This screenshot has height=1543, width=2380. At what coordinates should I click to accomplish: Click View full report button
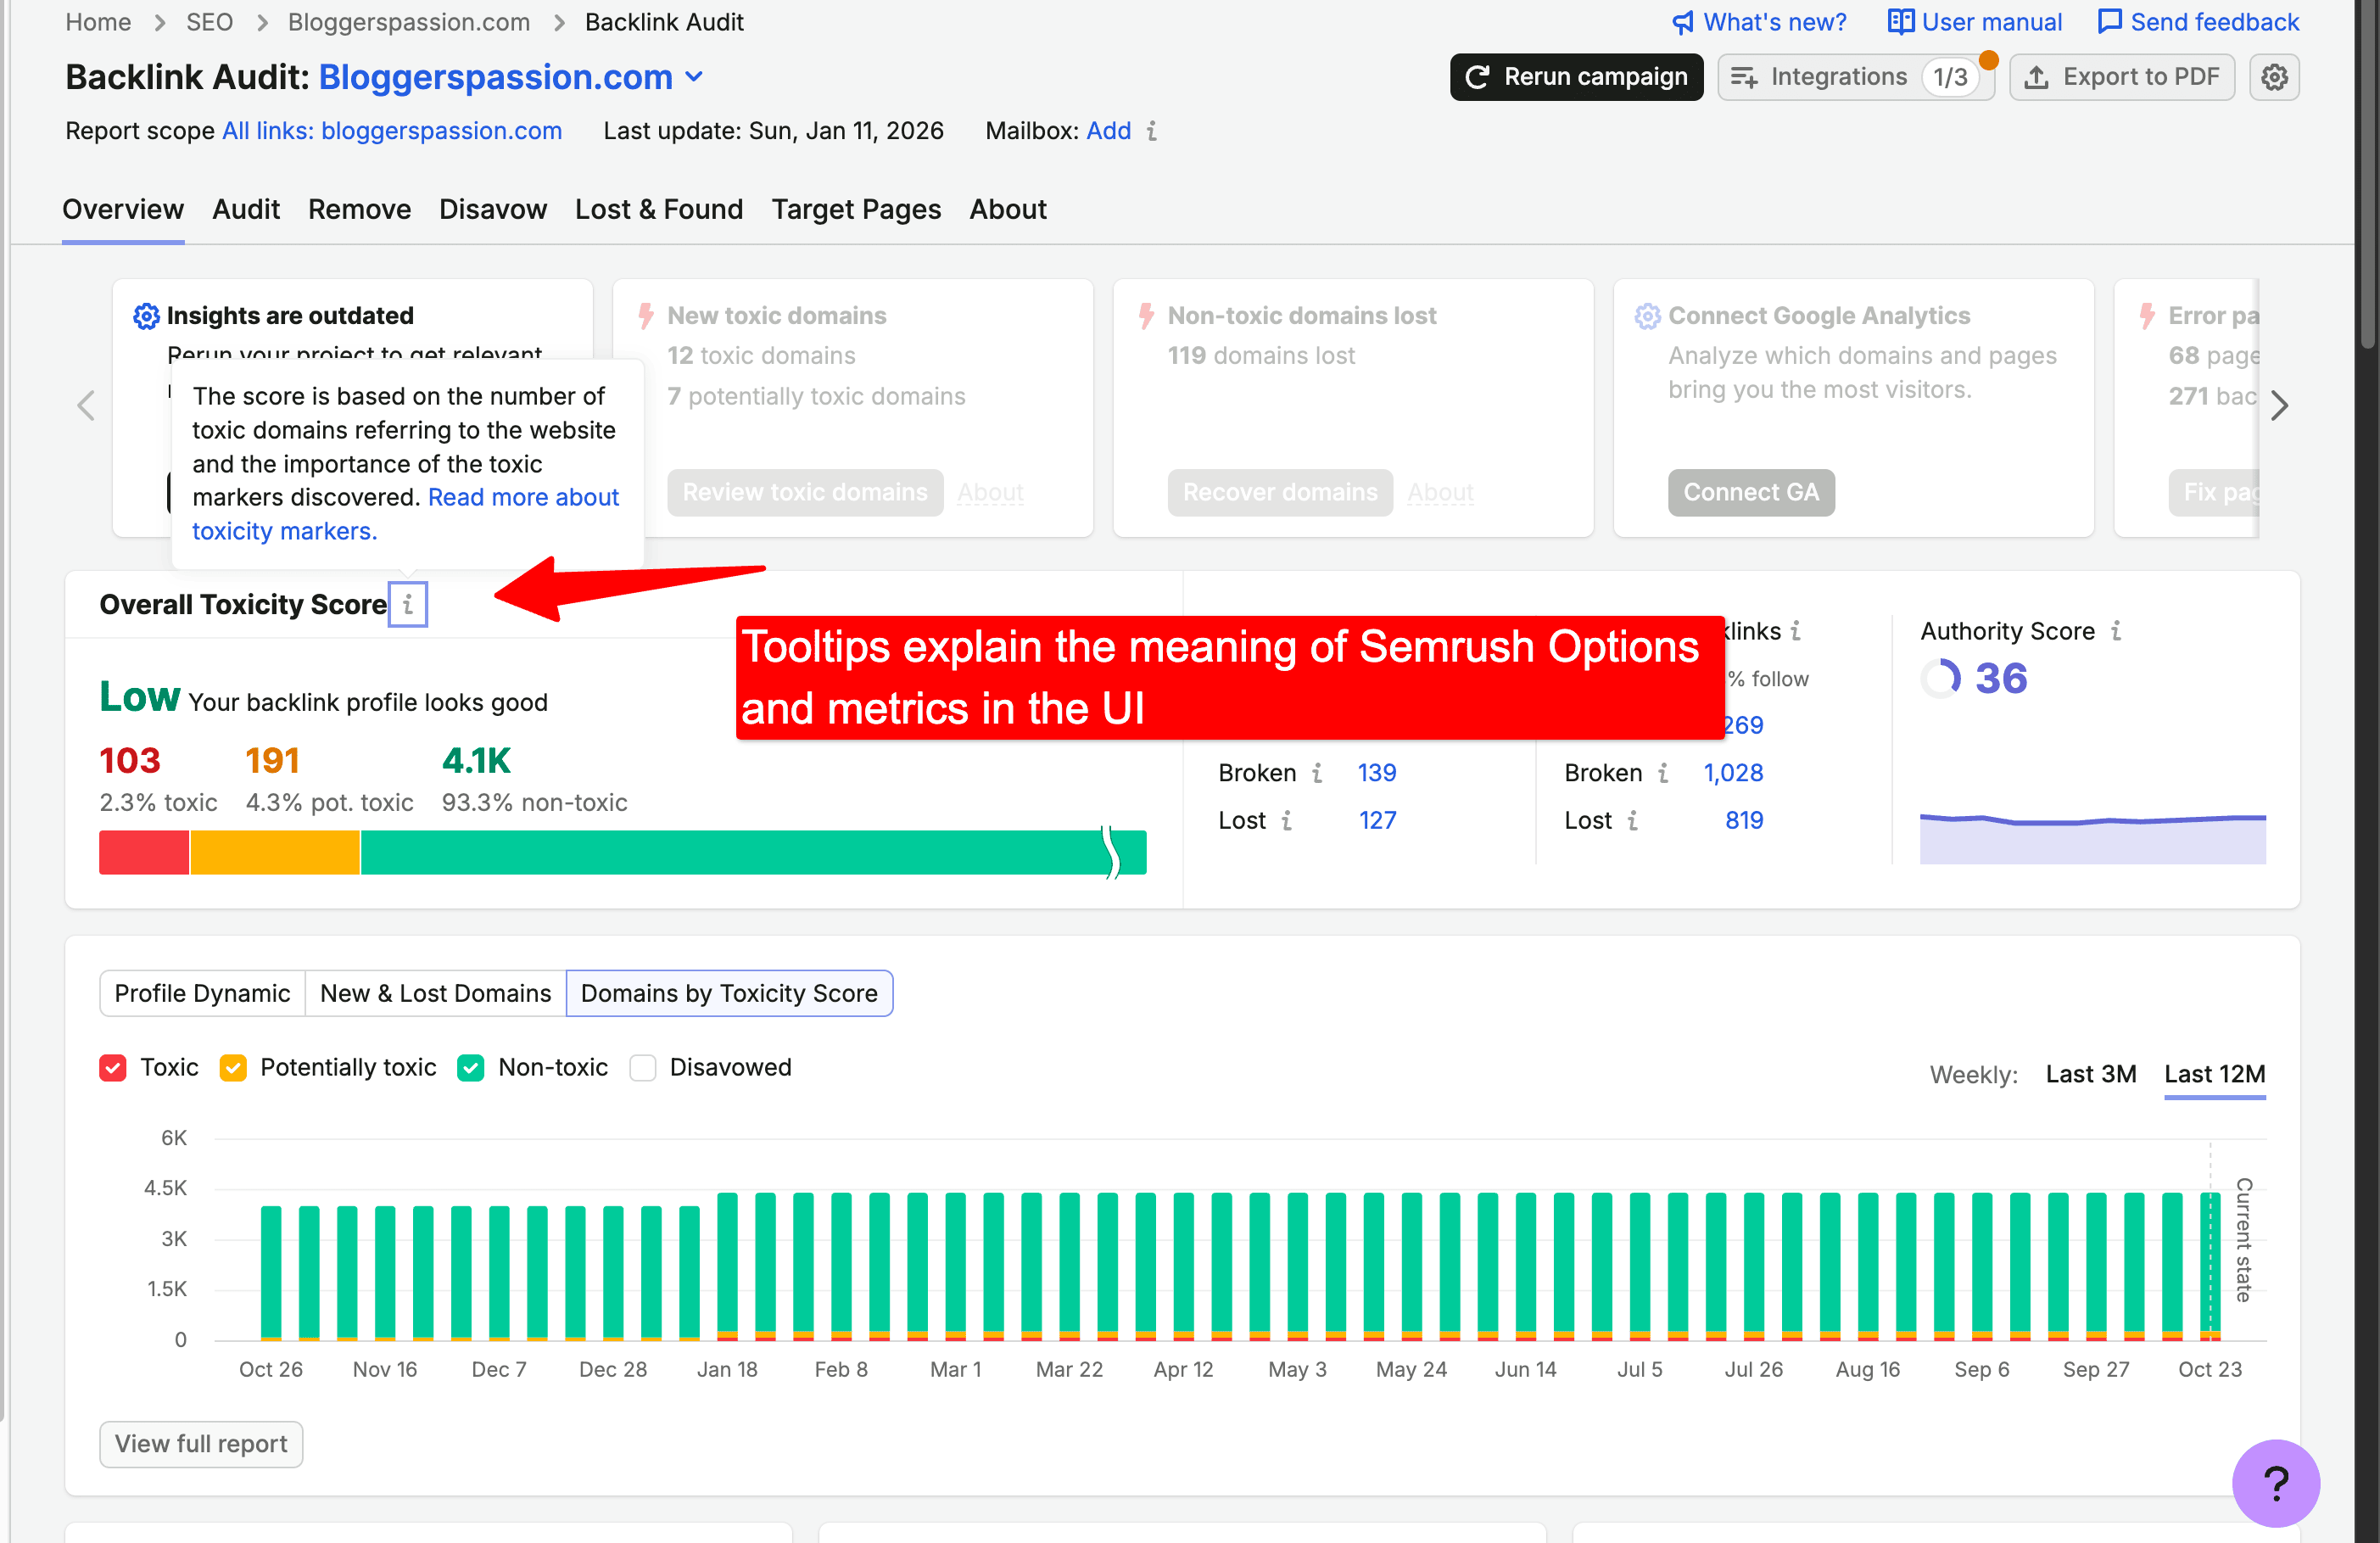coord(201,1445)
